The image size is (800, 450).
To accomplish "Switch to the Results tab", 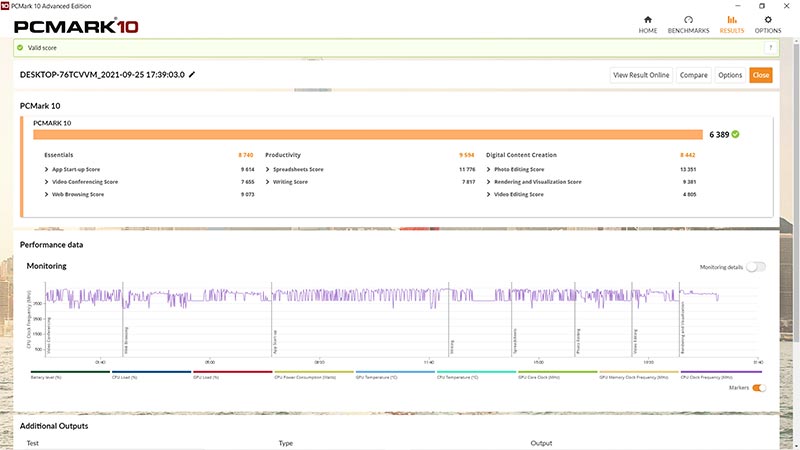I will tap(731, 24).
